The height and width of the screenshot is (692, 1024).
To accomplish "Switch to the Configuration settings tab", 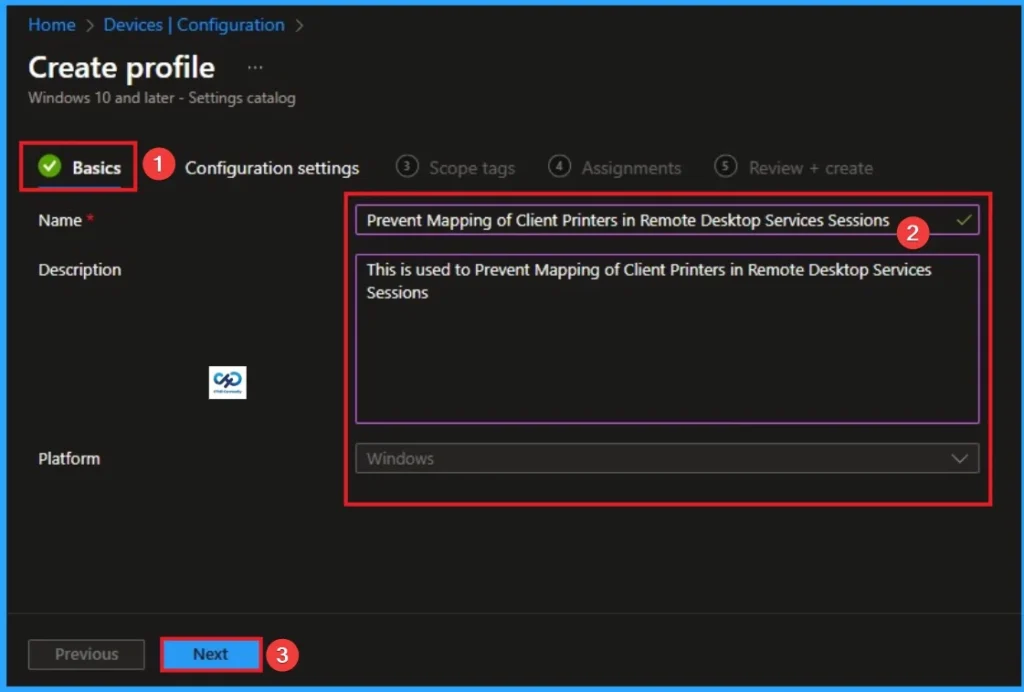I will pos(272,168).
